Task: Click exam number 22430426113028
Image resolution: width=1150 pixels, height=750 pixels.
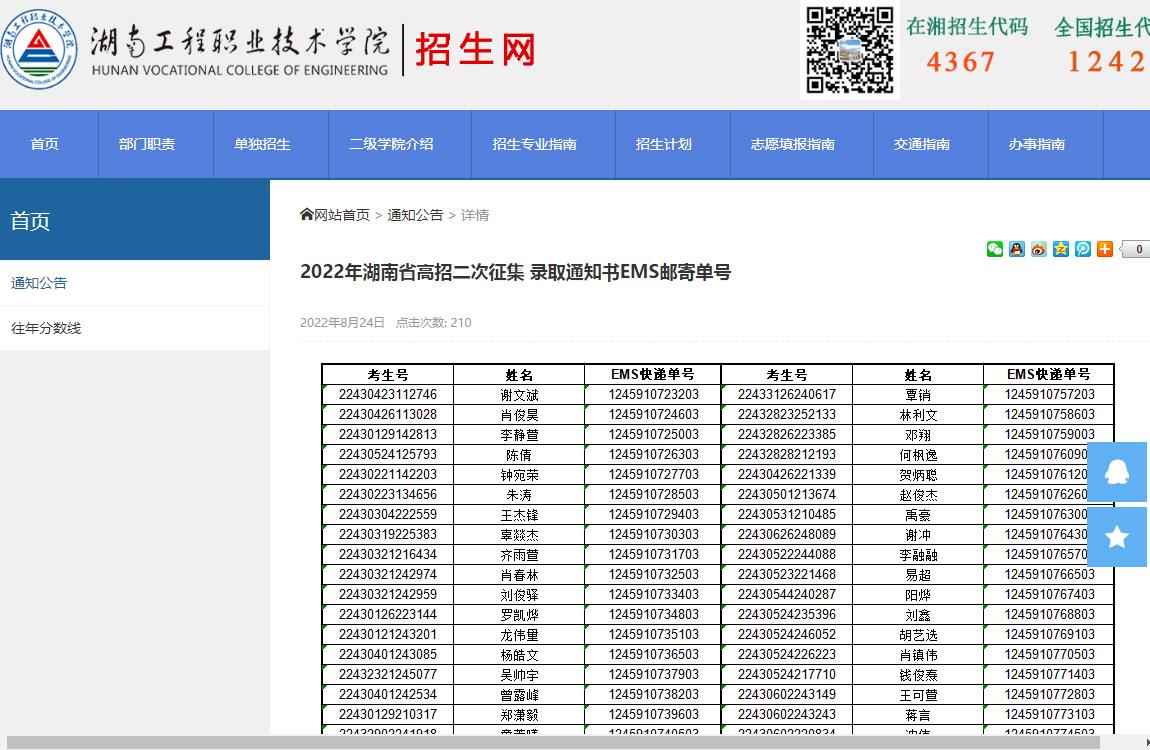Action: (x=388, y=414)
